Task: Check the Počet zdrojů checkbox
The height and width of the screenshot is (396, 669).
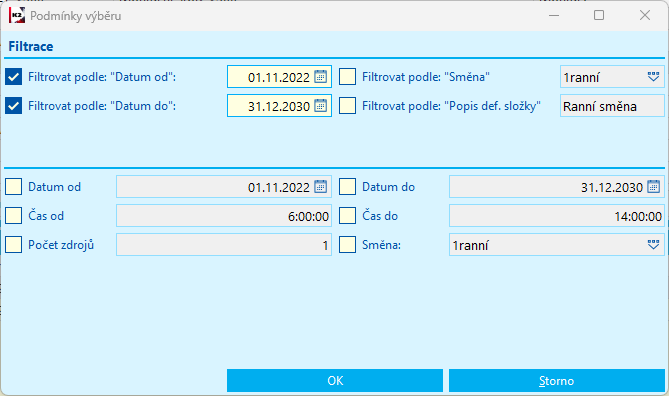Action: (14, 245)
